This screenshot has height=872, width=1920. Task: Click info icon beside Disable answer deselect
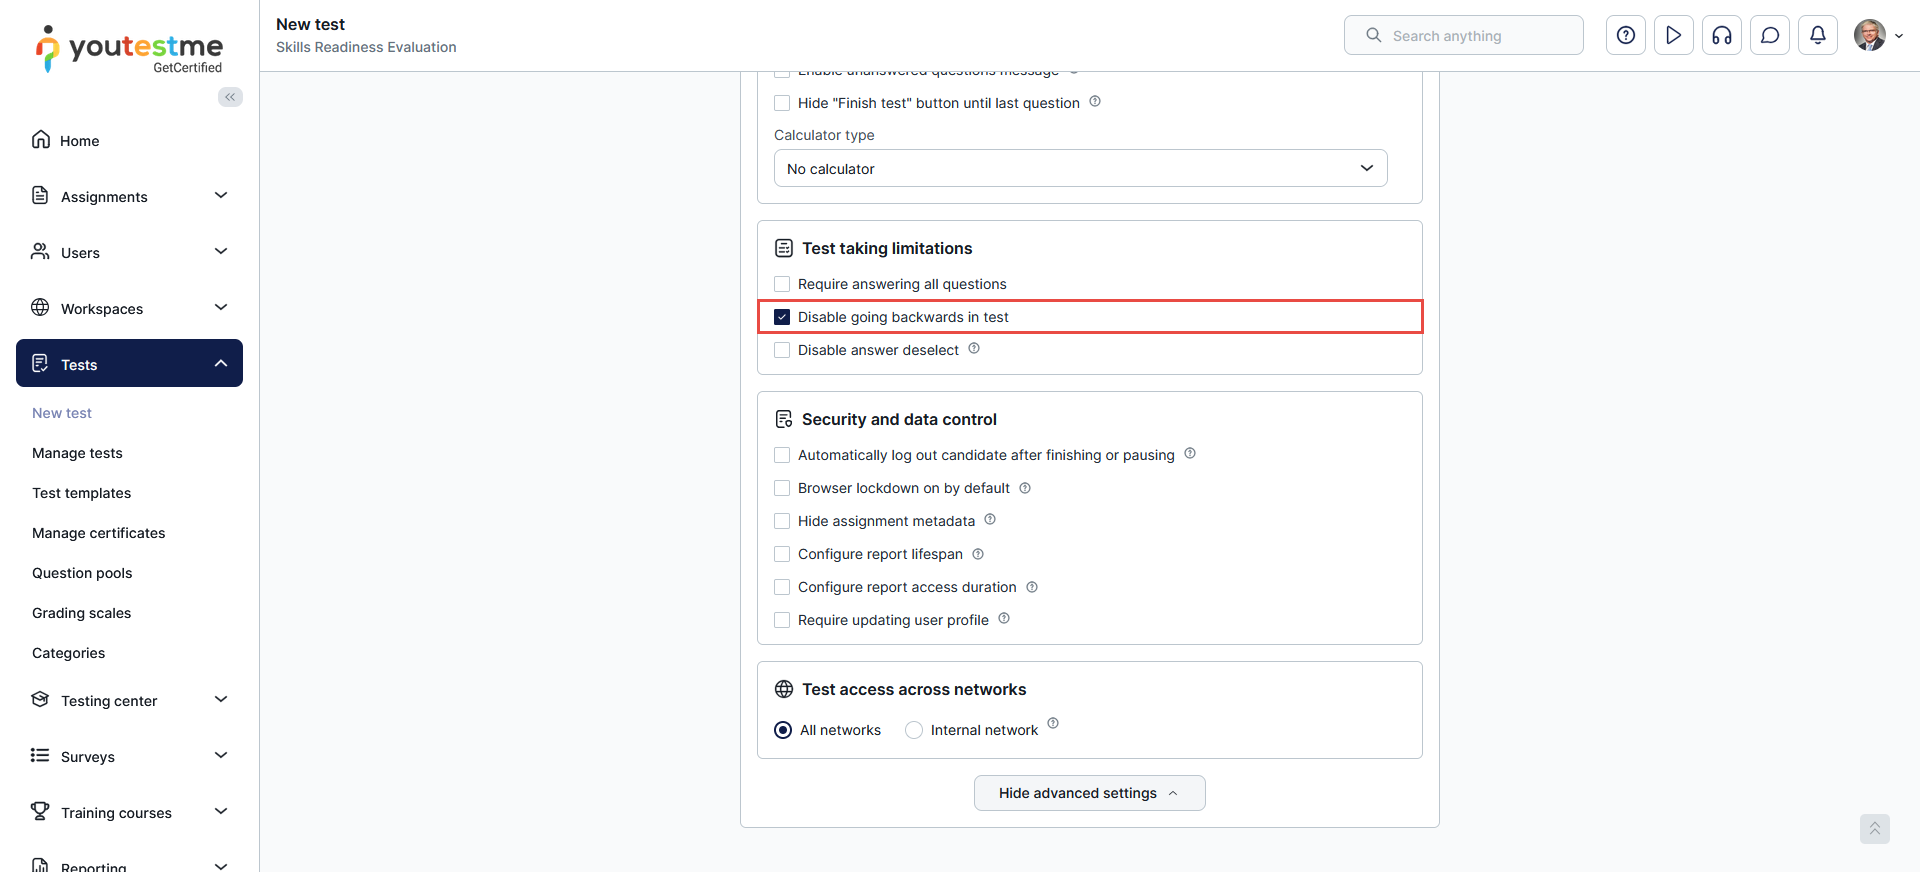(x=974, y=349)
